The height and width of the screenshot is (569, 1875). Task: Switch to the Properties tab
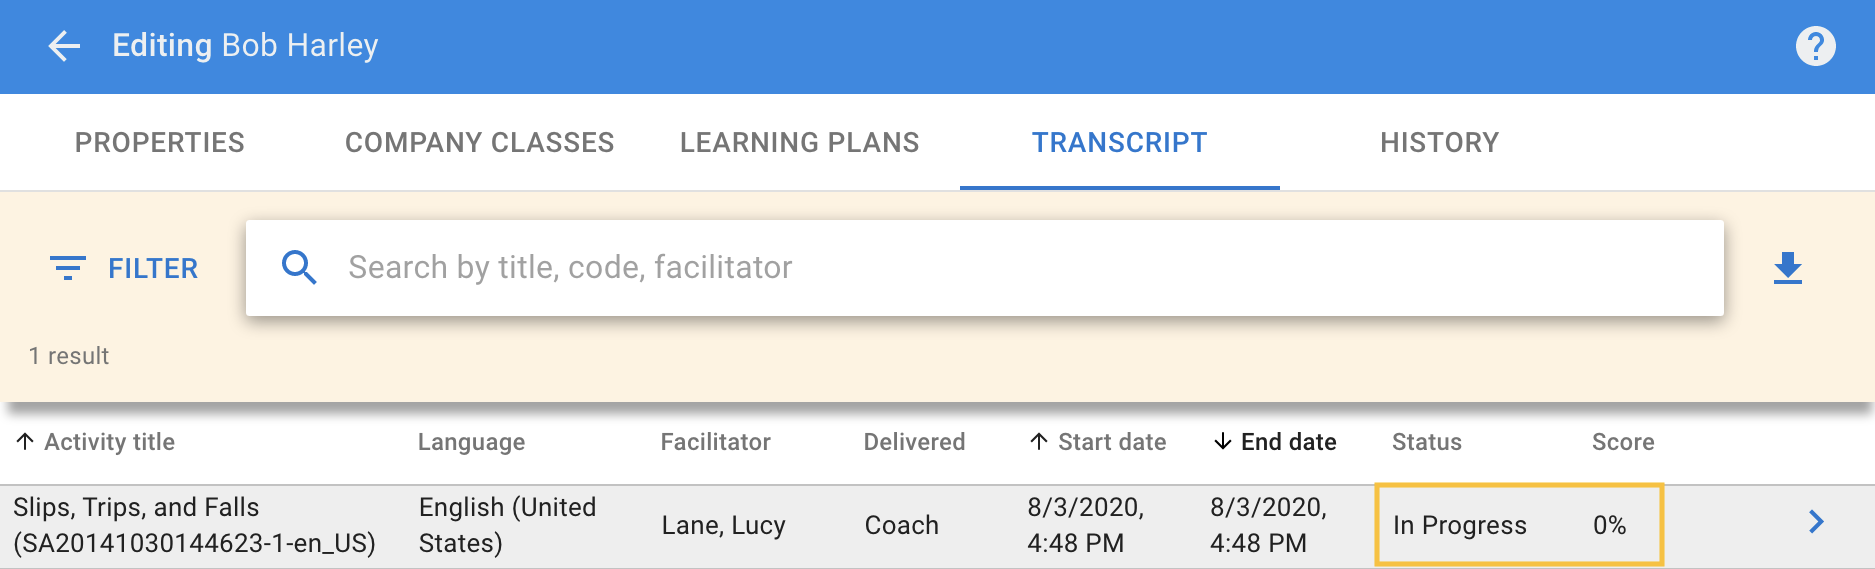pos(160,143)
